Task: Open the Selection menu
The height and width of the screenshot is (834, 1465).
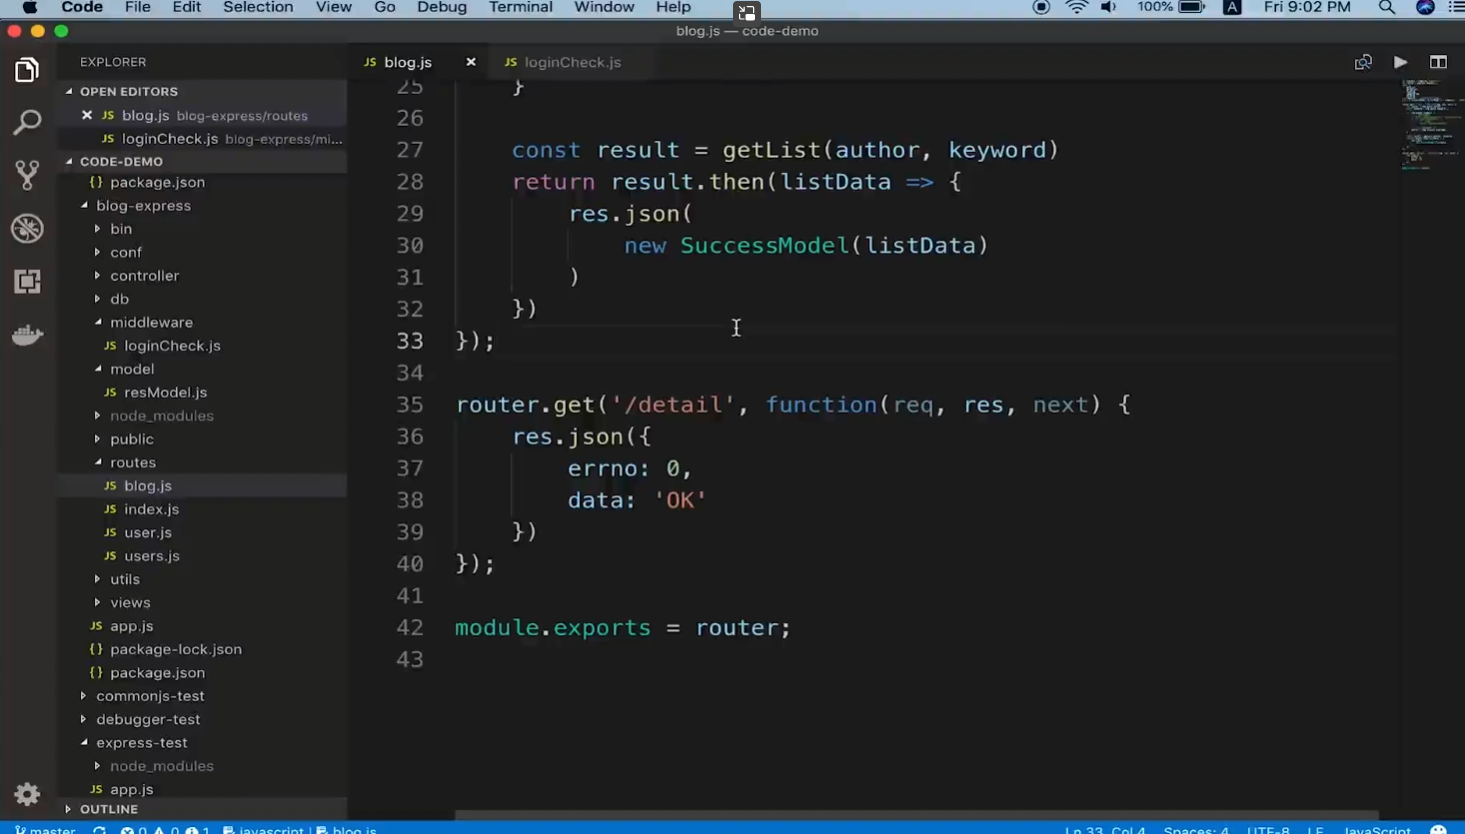Action: (x=258, y=8)
